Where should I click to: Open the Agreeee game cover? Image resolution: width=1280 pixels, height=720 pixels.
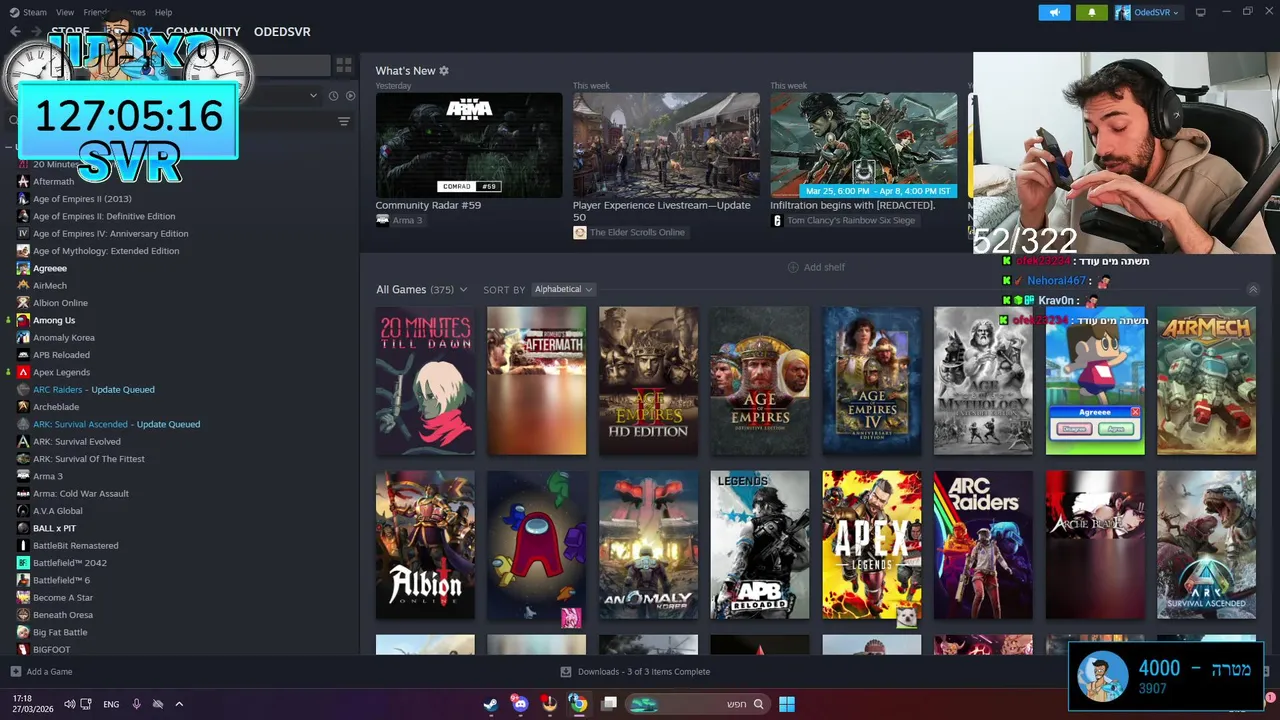point(1095,381)
